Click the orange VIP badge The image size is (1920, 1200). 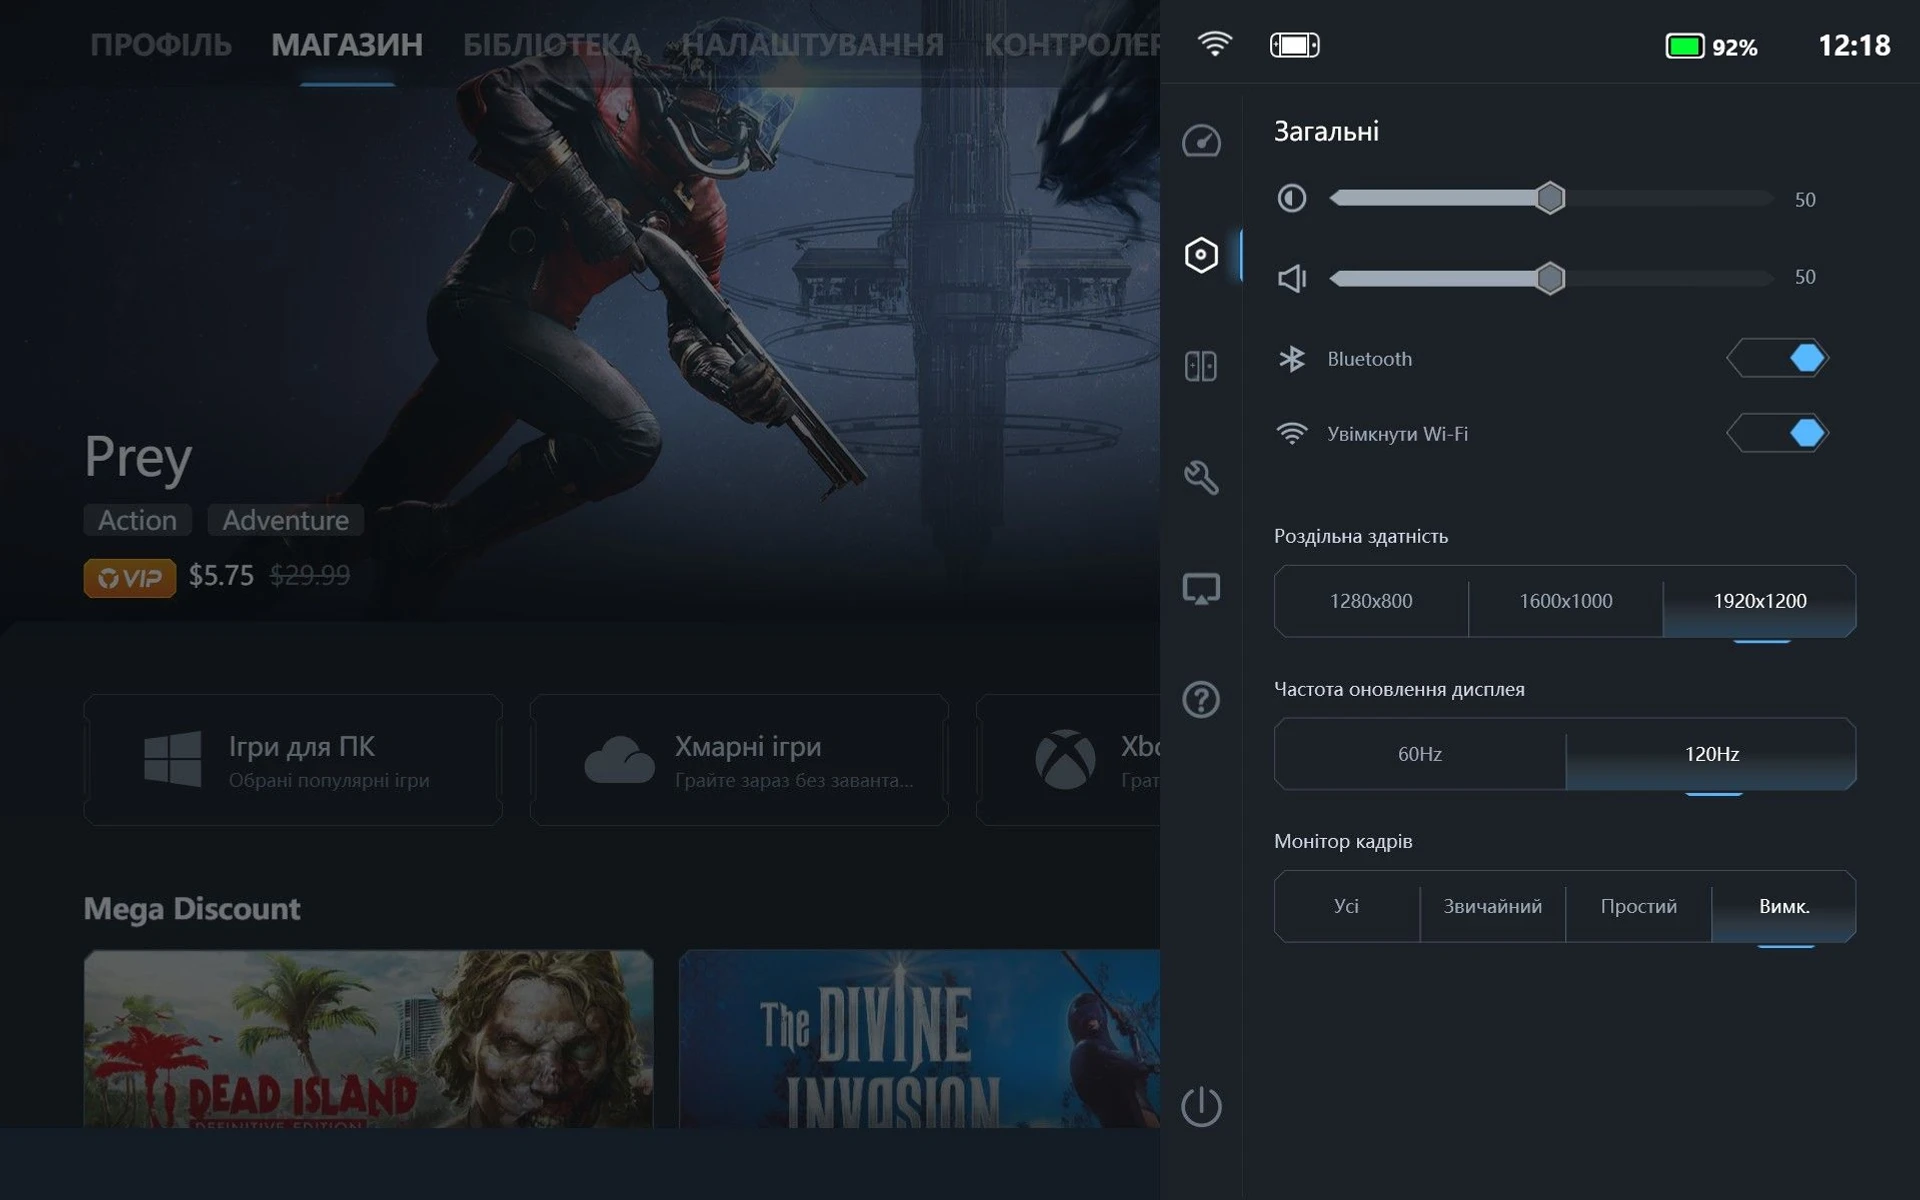[x=130, y=577]
